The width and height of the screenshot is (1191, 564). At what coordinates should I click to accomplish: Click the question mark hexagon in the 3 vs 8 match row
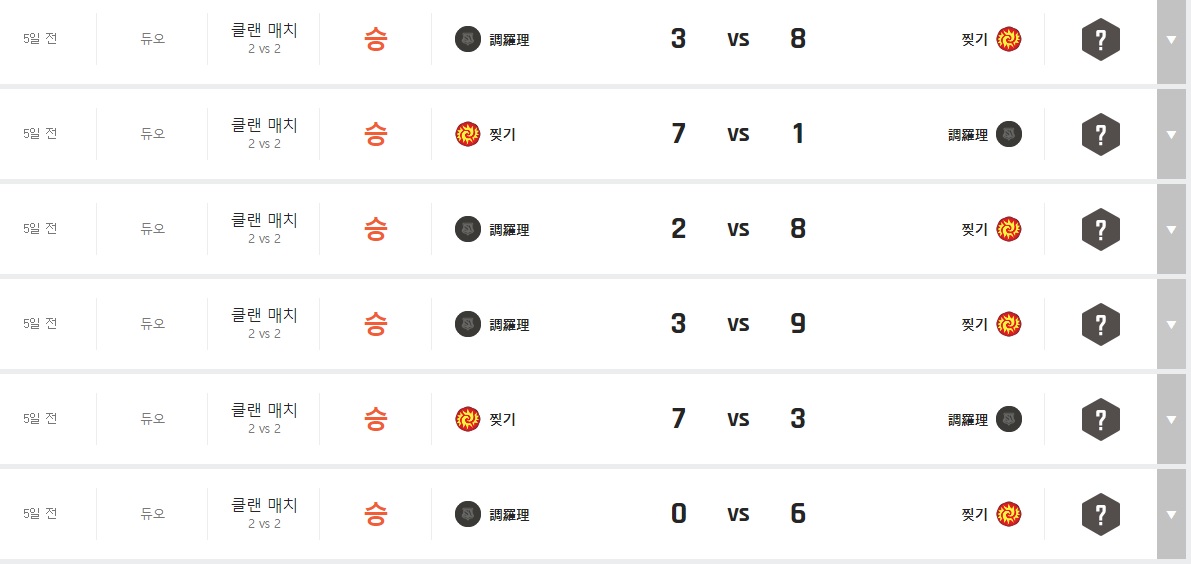click(x=1100, y=40)
